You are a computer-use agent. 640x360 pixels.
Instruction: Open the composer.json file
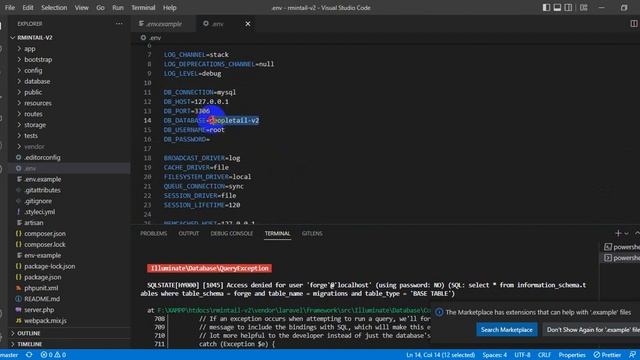44,233
